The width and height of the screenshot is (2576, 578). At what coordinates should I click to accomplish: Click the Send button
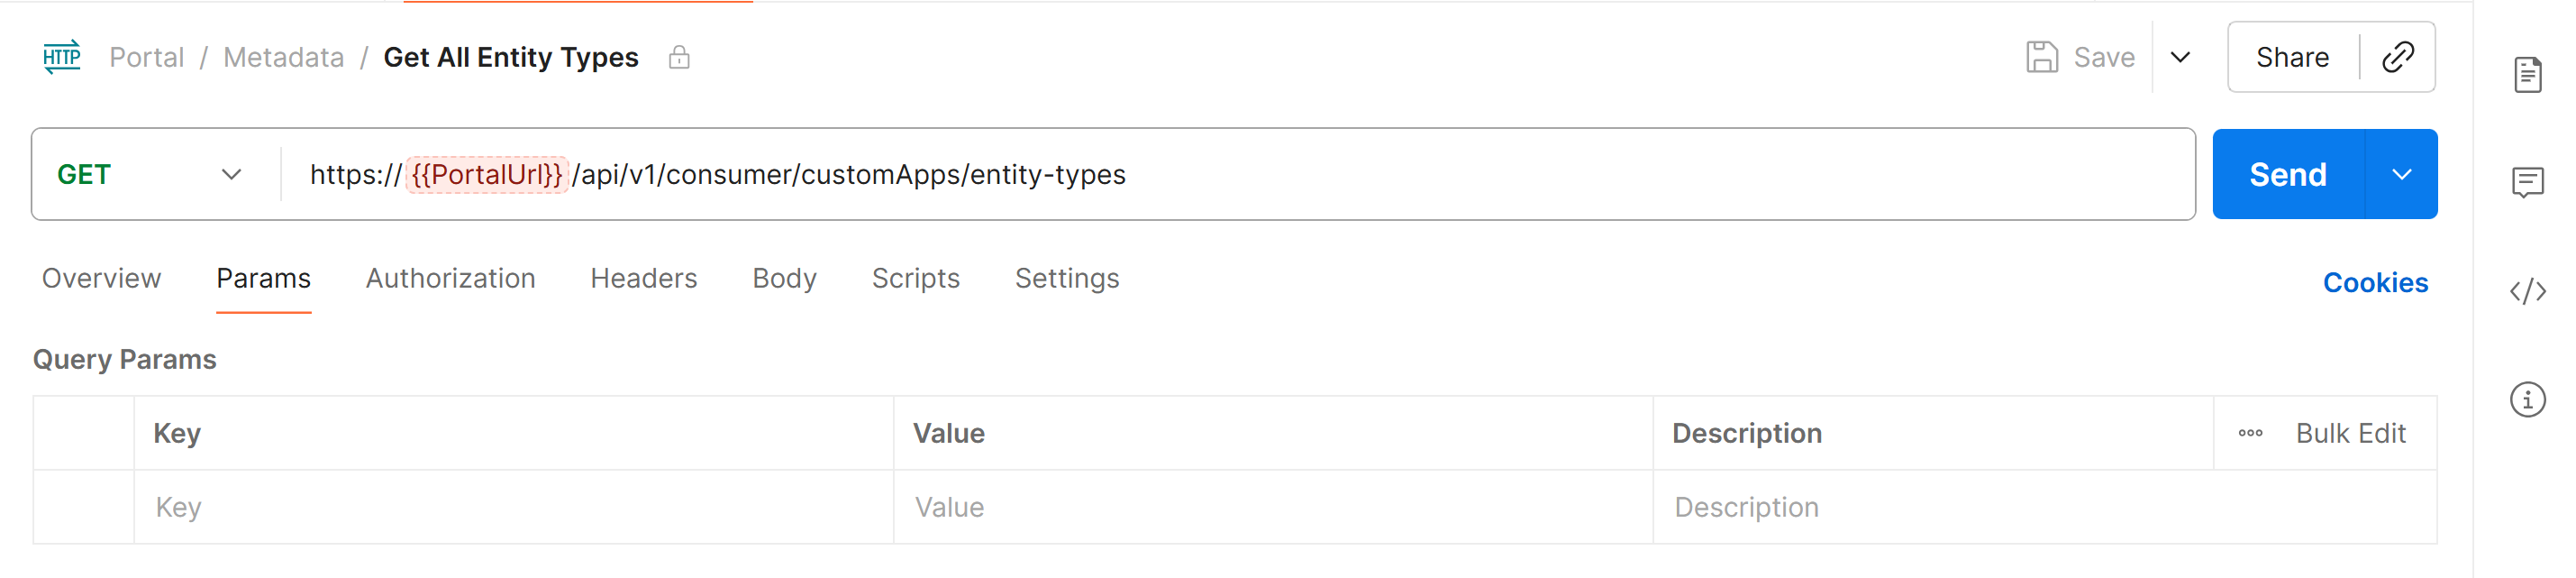pos(2288,174)
